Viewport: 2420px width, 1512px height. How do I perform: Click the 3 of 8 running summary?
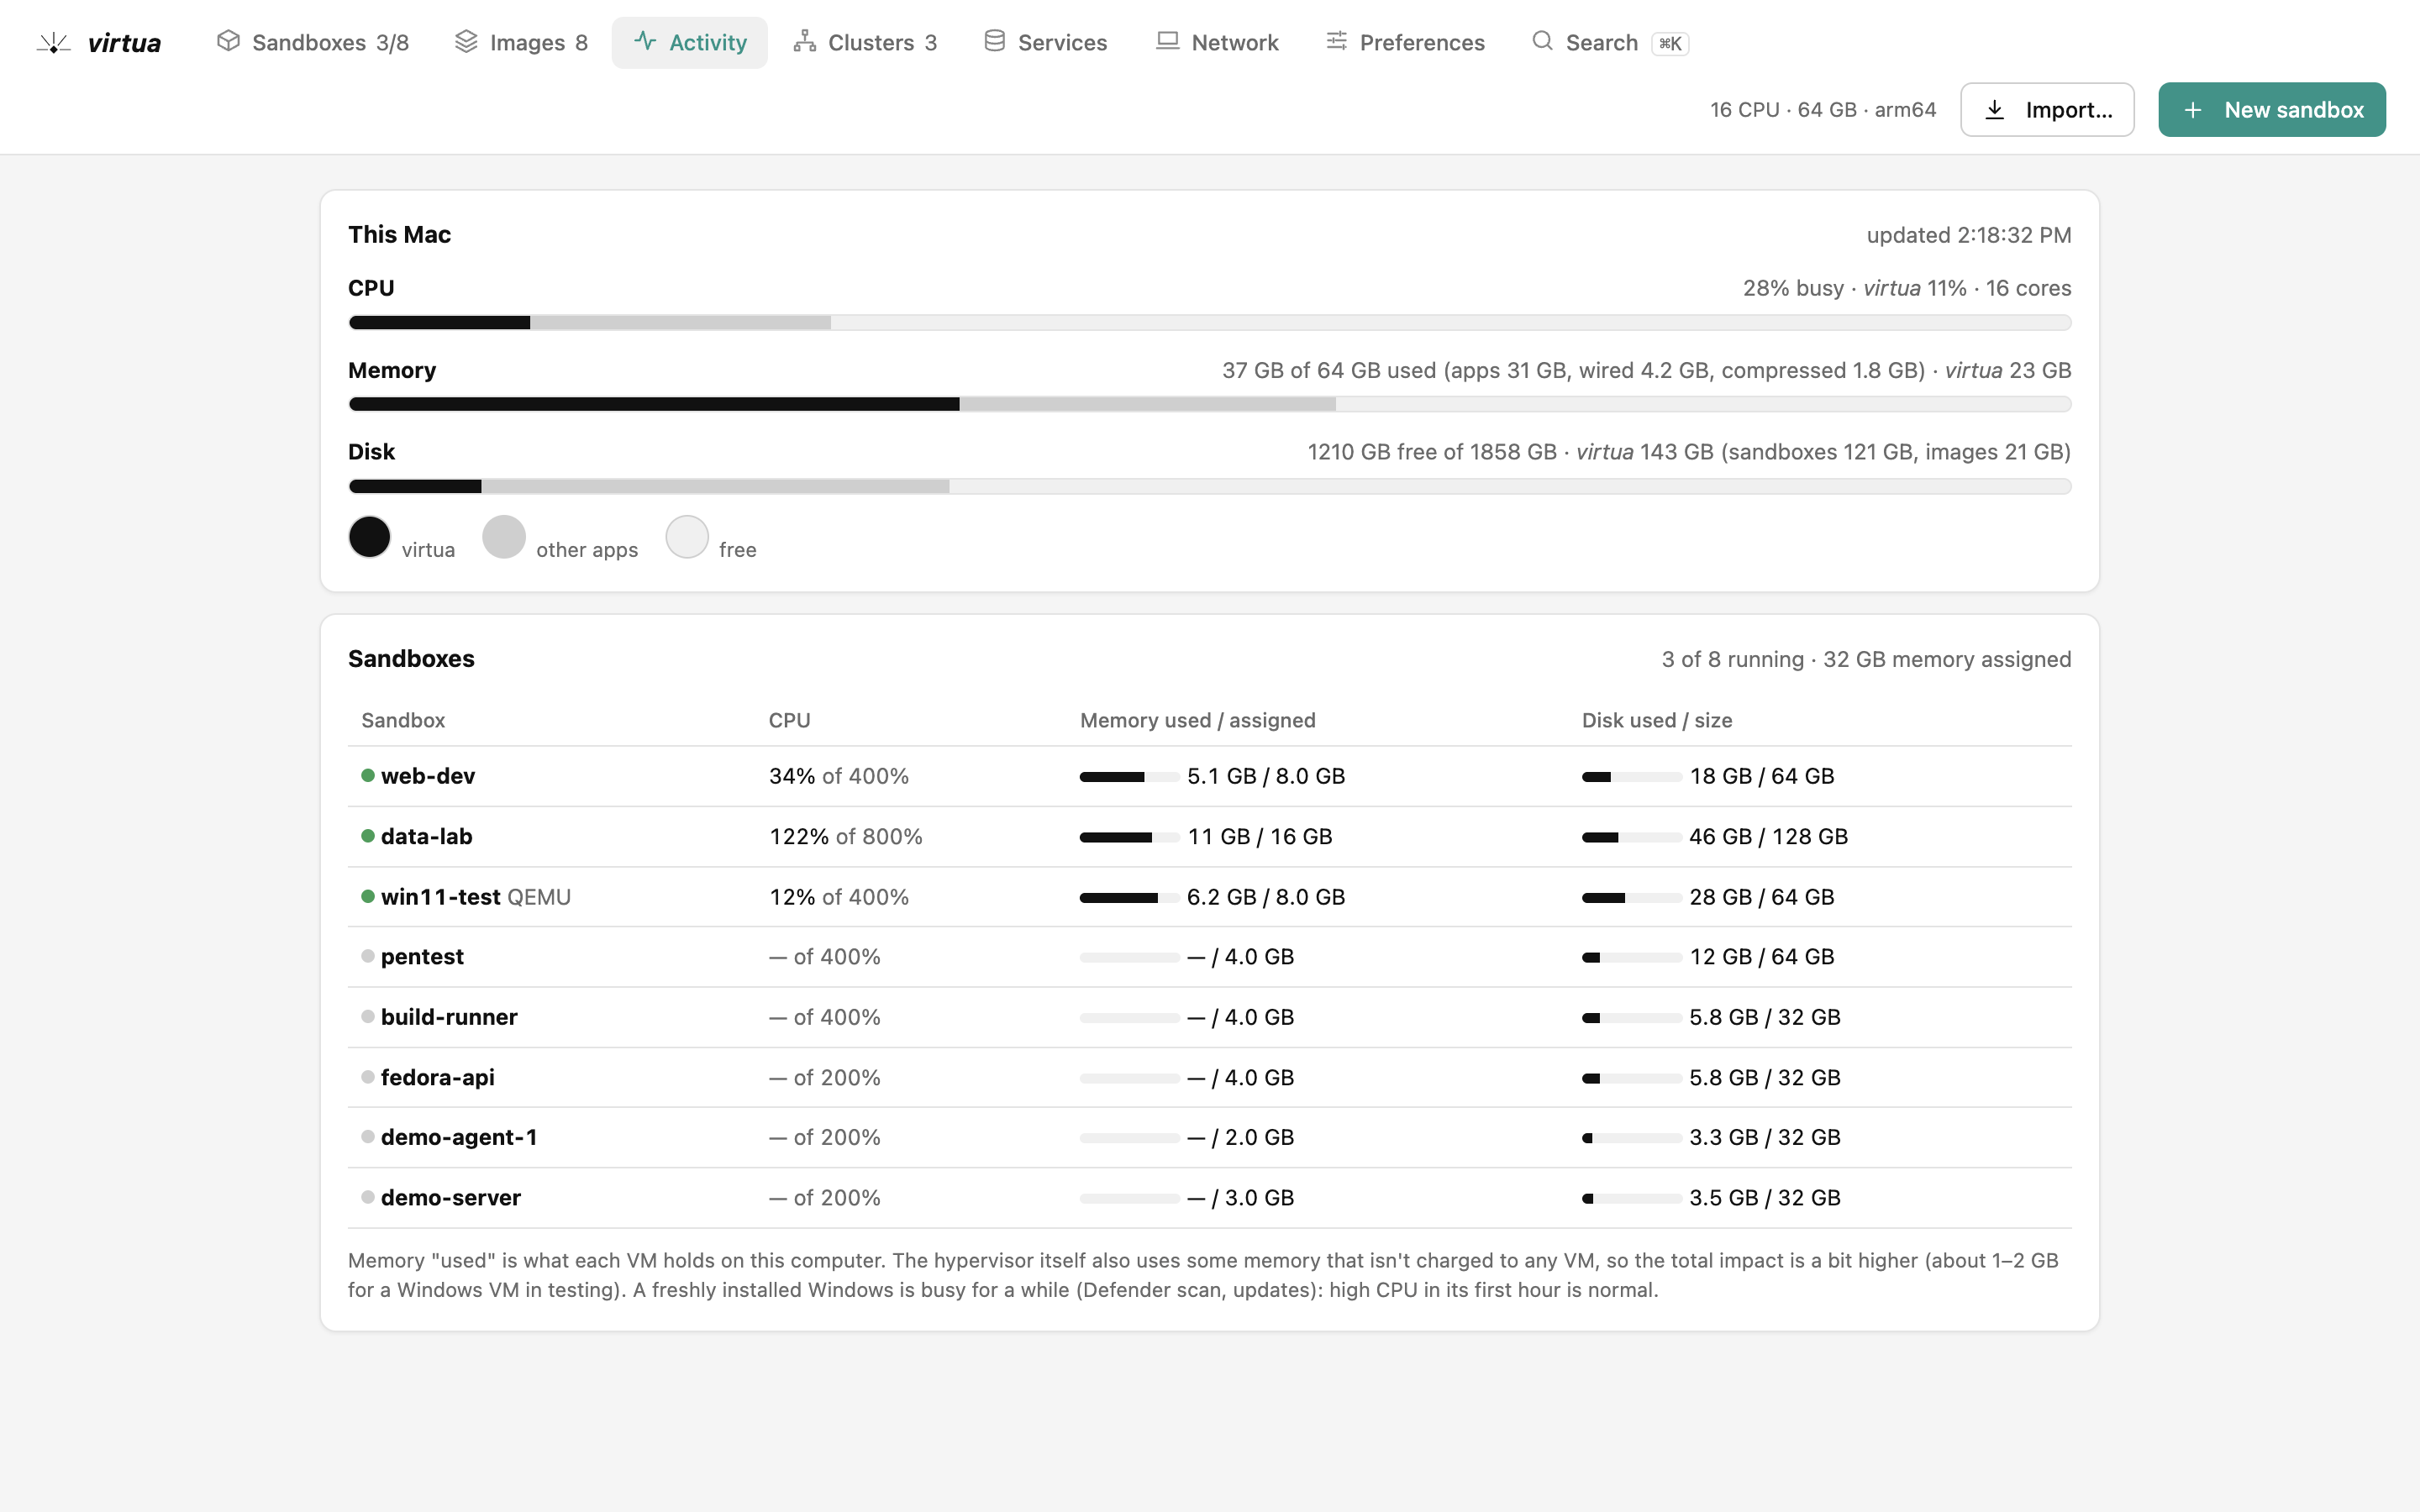pos(1732,659)
